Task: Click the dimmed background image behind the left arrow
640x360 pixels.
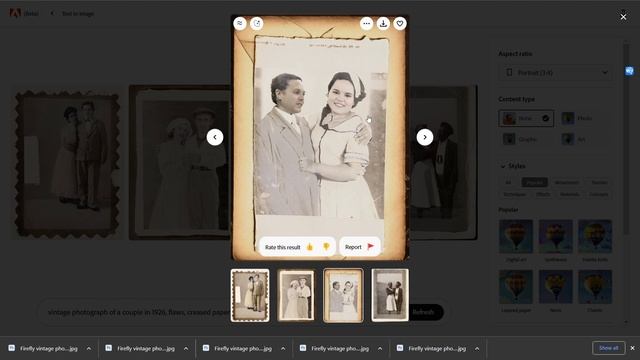Action: click(180, 162)
